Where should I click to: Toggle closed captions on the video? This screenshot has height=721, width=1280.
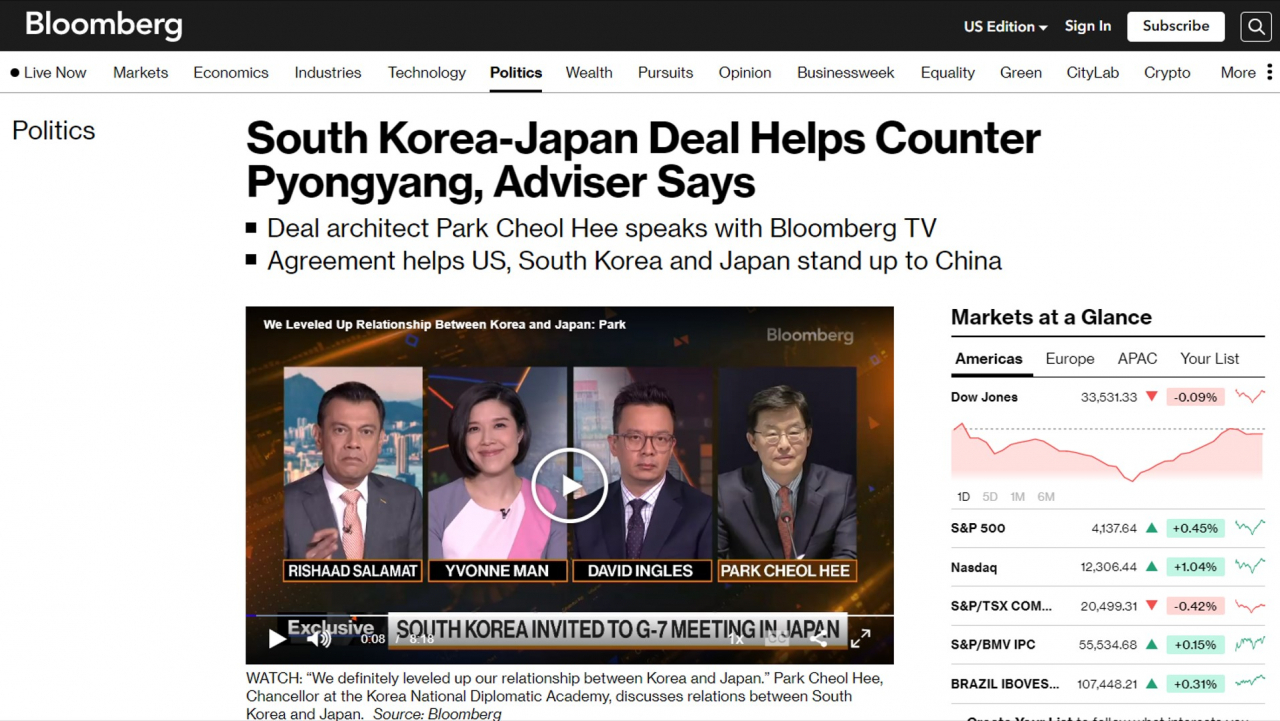point(777,638)
